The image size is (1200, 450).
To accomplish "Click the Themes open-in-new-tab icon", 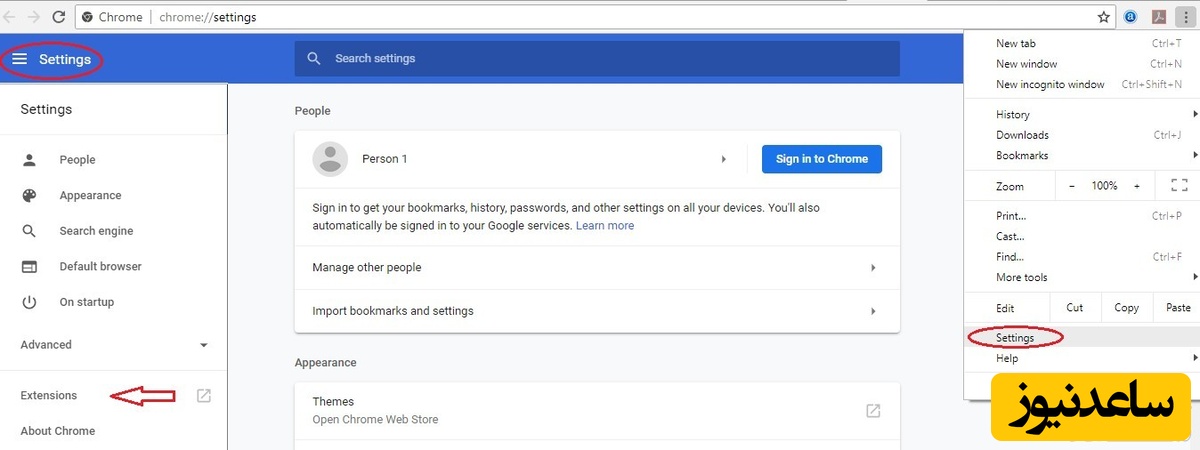I will (x=872, y=411).
